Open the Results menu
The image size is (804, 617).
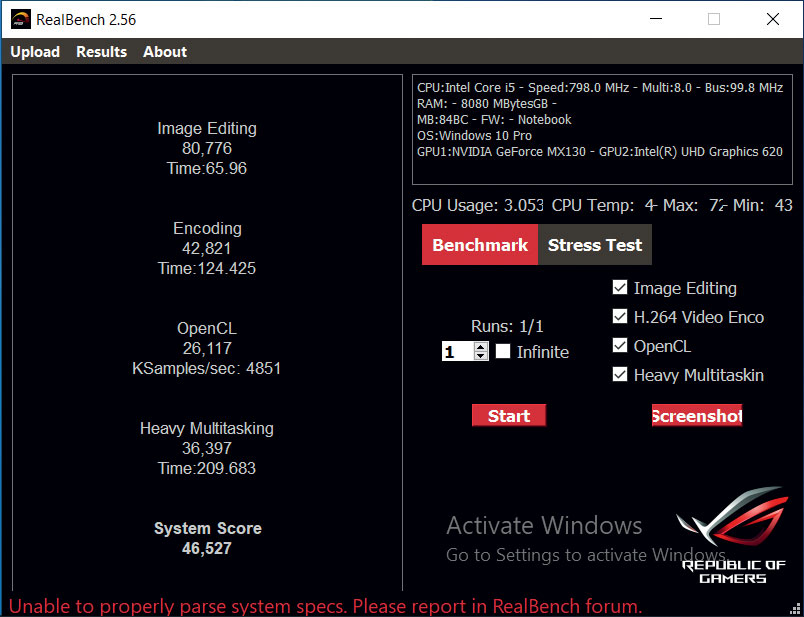(x=102, y=52)
